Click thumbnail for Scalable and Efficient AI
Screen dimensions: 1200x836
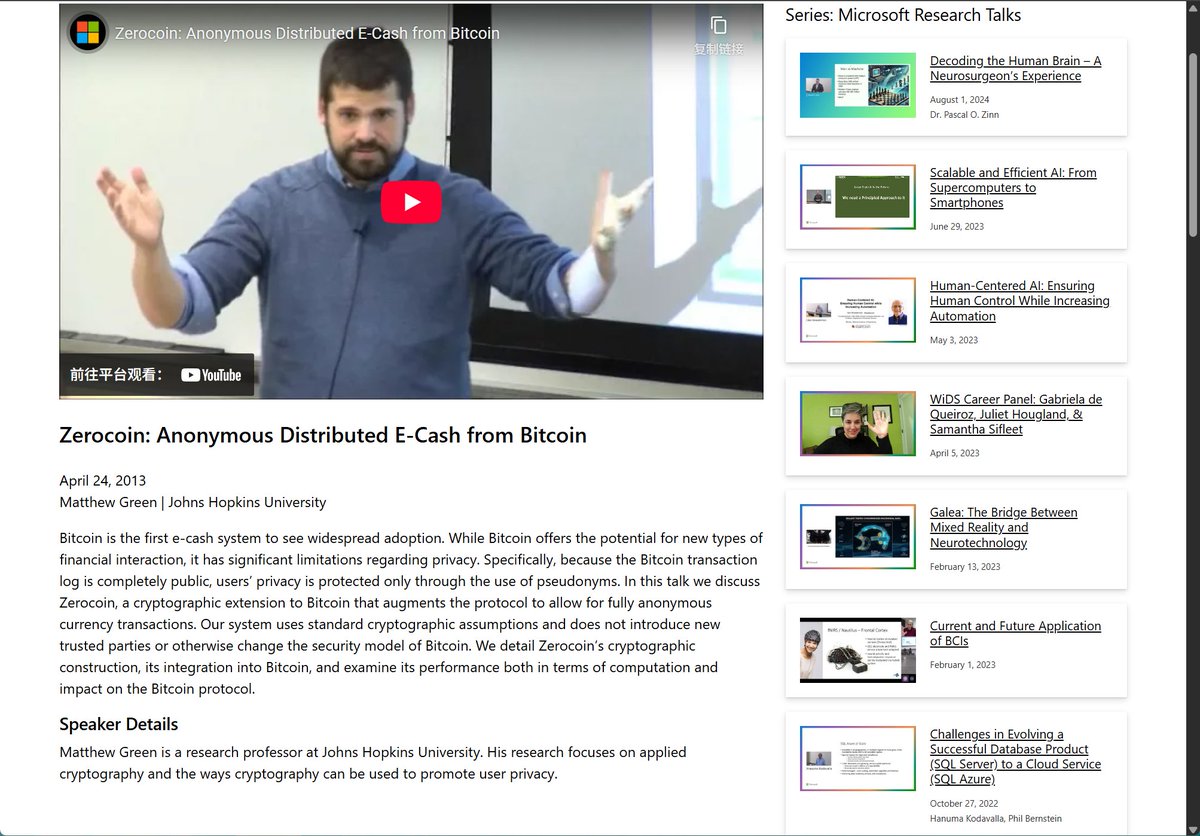click(857, 197)
